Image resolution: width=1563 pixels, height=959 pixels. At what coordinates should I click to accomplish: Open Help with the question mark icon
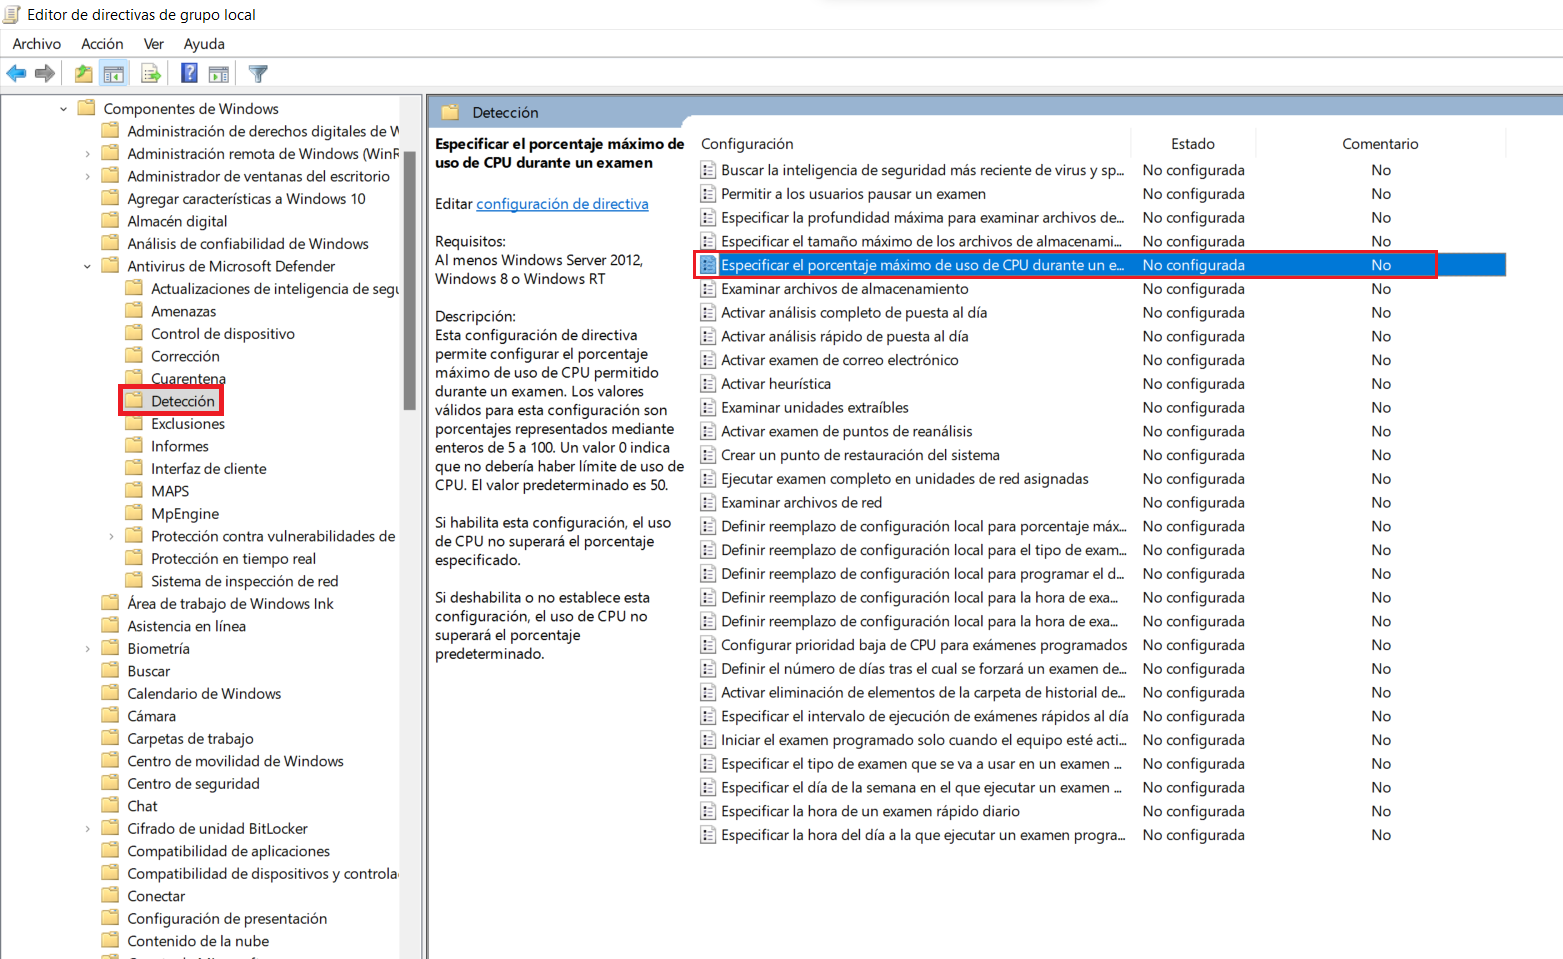pos(189,73)
